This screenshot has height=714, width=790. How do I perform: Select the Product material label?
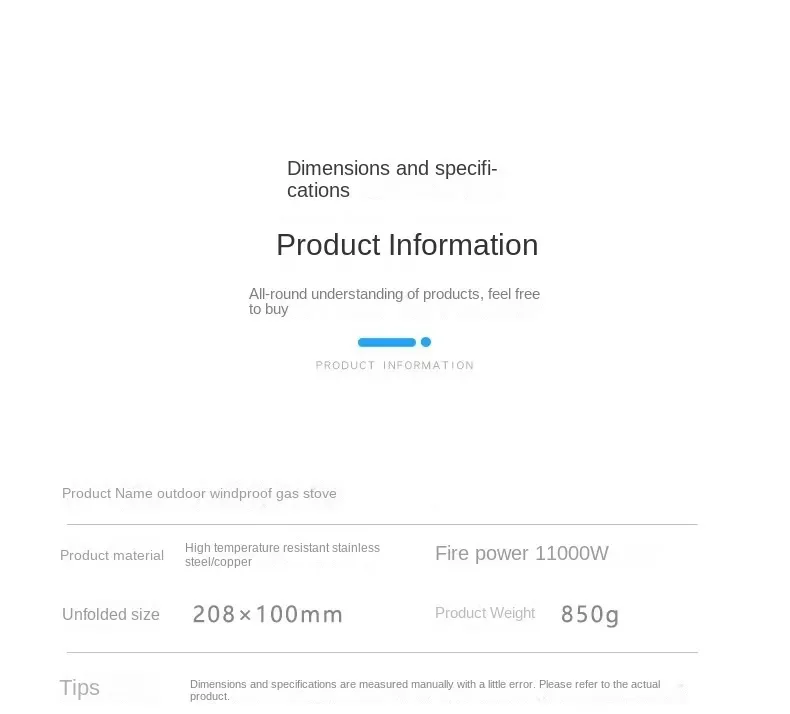point(112,555)
